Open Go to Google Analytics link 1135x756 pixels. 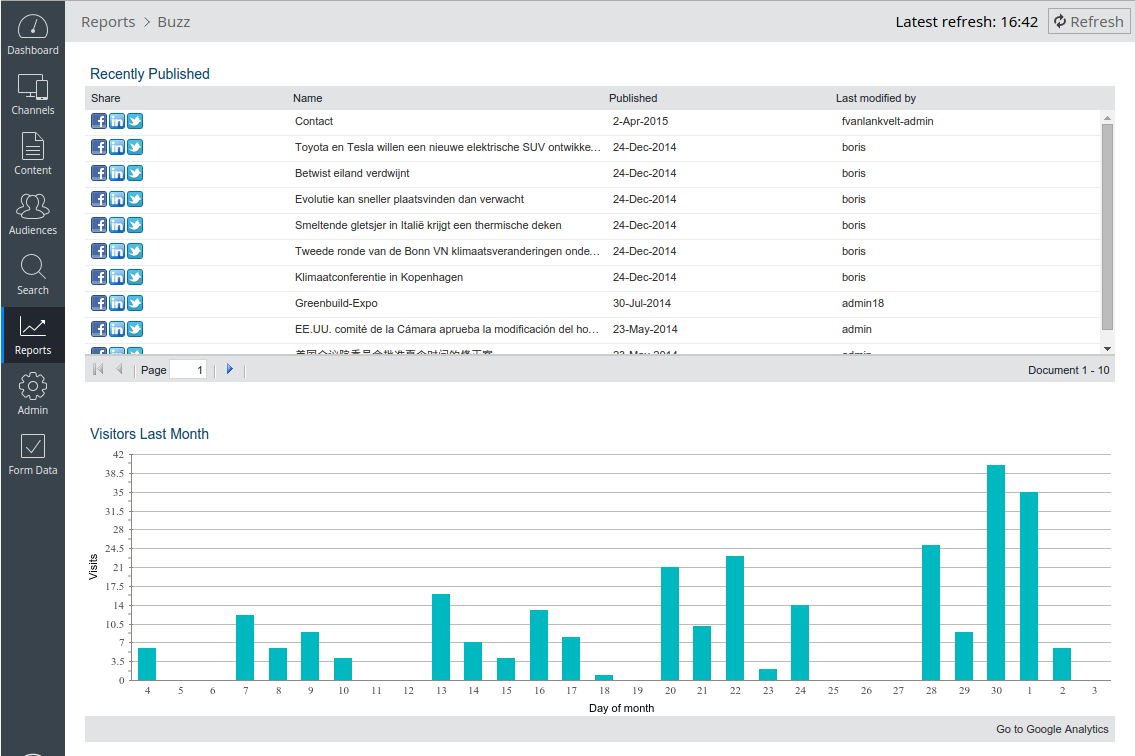coord(1052,729)
